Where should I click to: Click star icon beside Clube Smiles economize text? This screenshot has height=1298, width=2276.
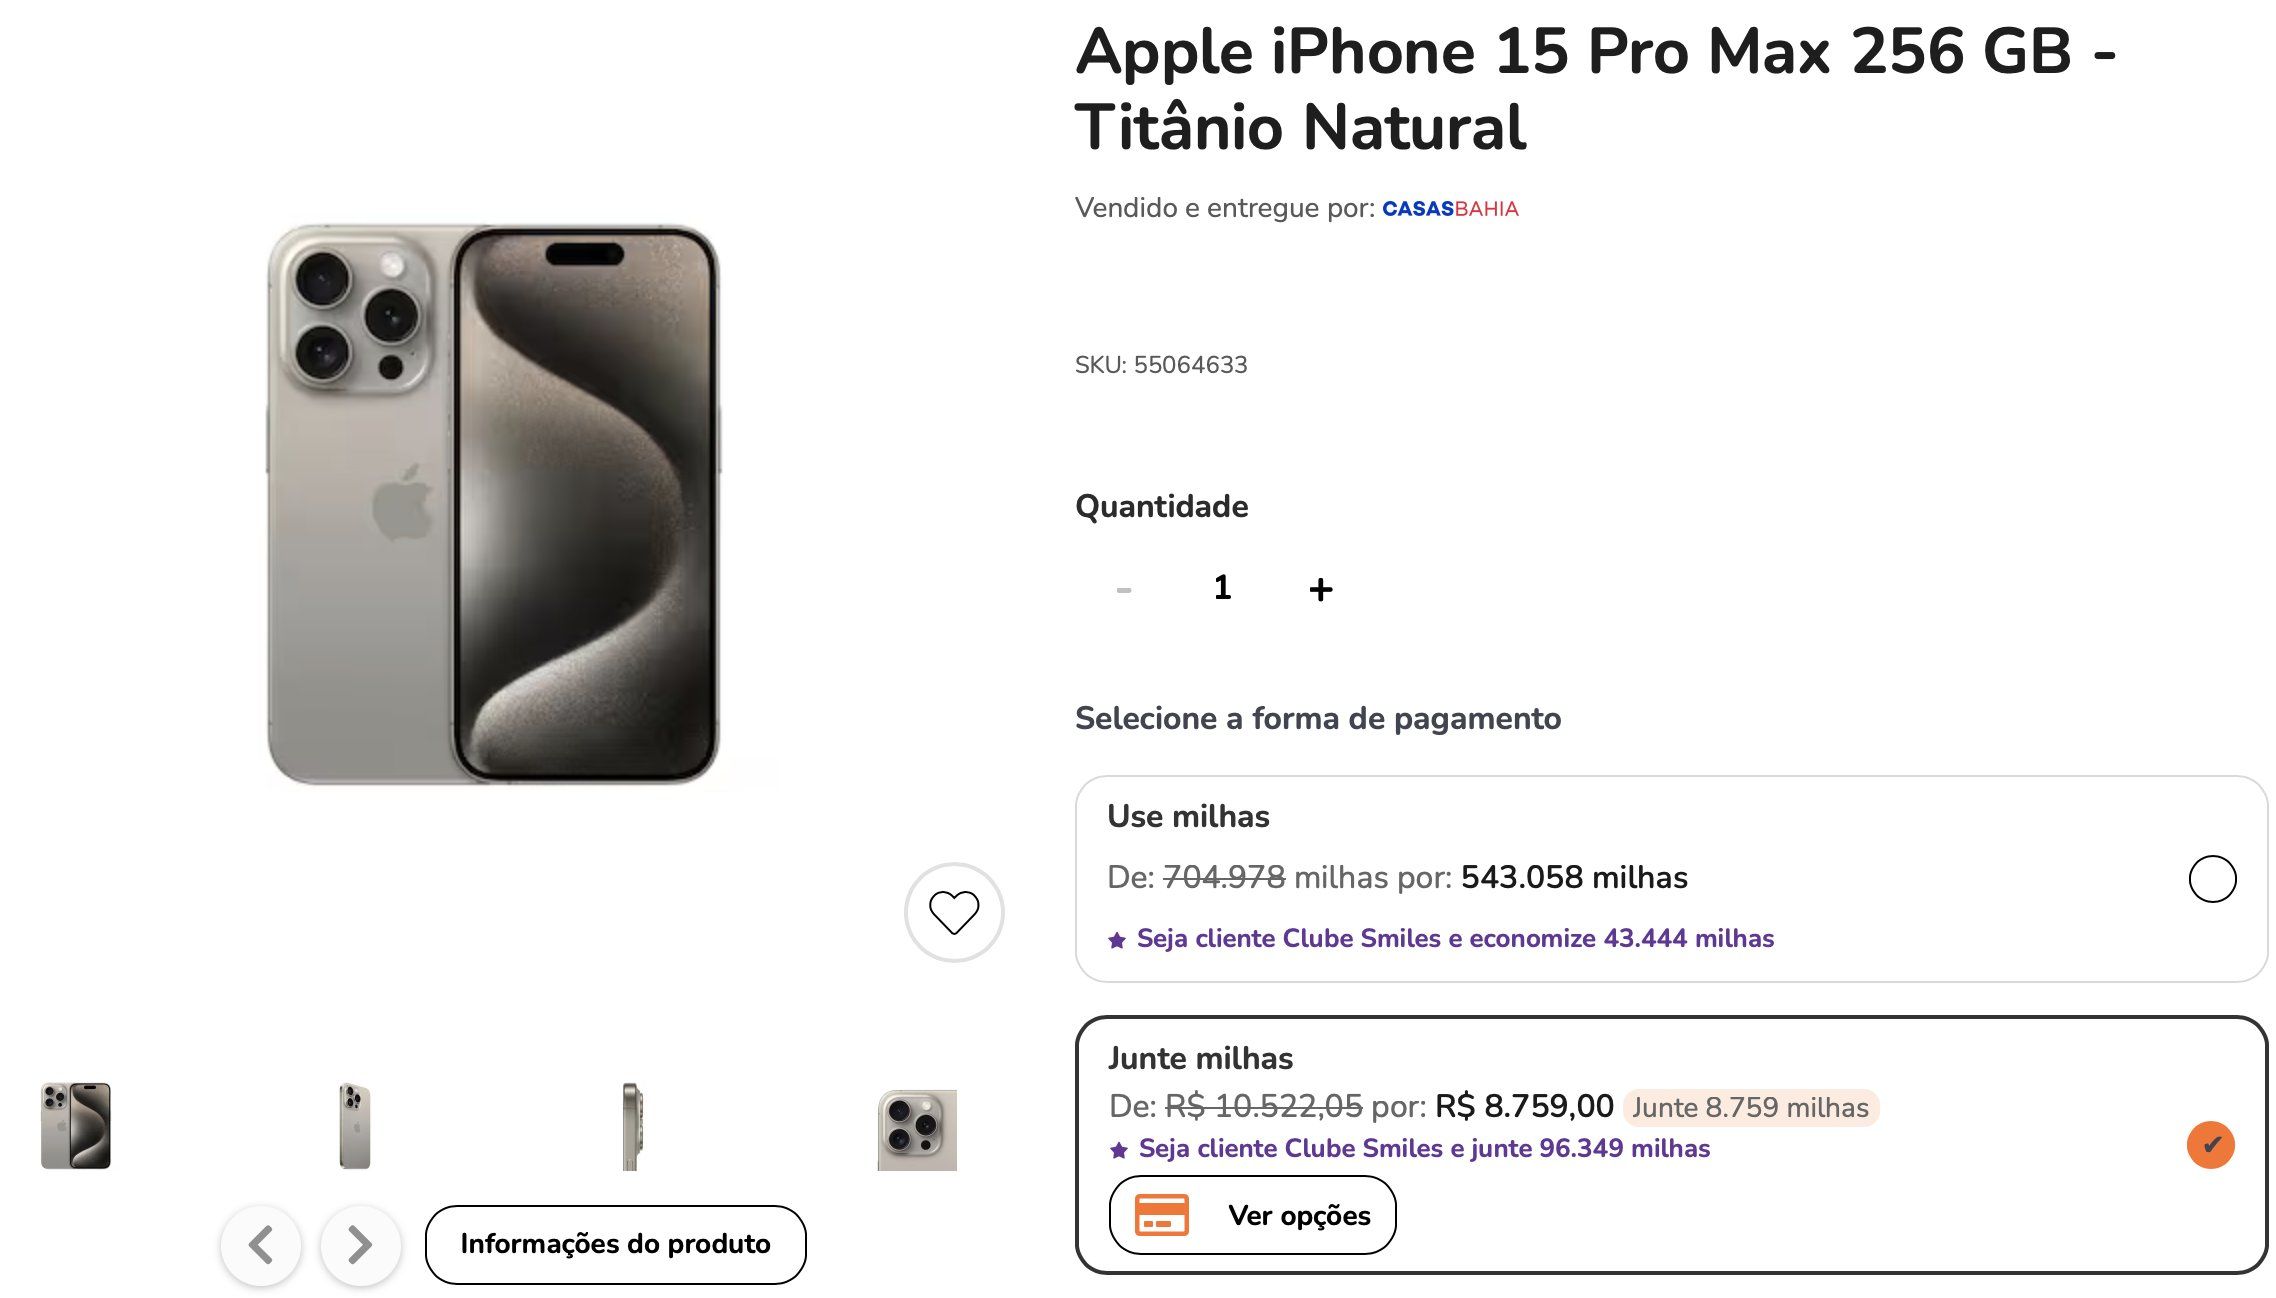(1117, 940)
